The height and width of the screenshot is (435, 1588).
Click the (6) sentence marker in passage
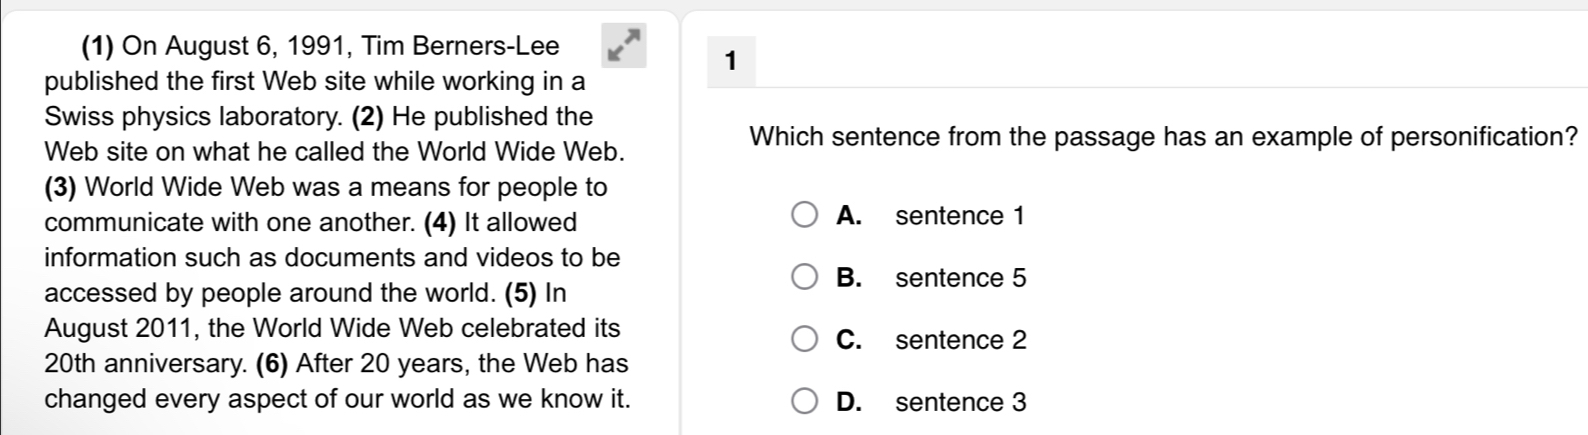coord(274,363)
